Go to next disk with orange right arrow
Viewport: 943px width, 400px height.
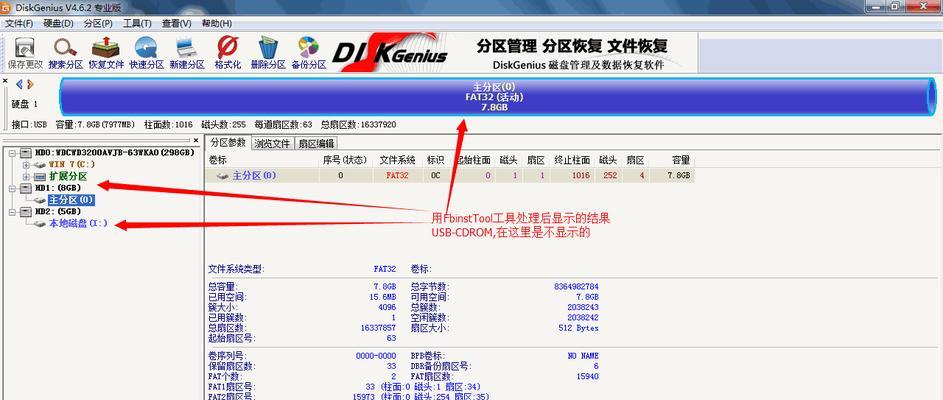[30, 84]
